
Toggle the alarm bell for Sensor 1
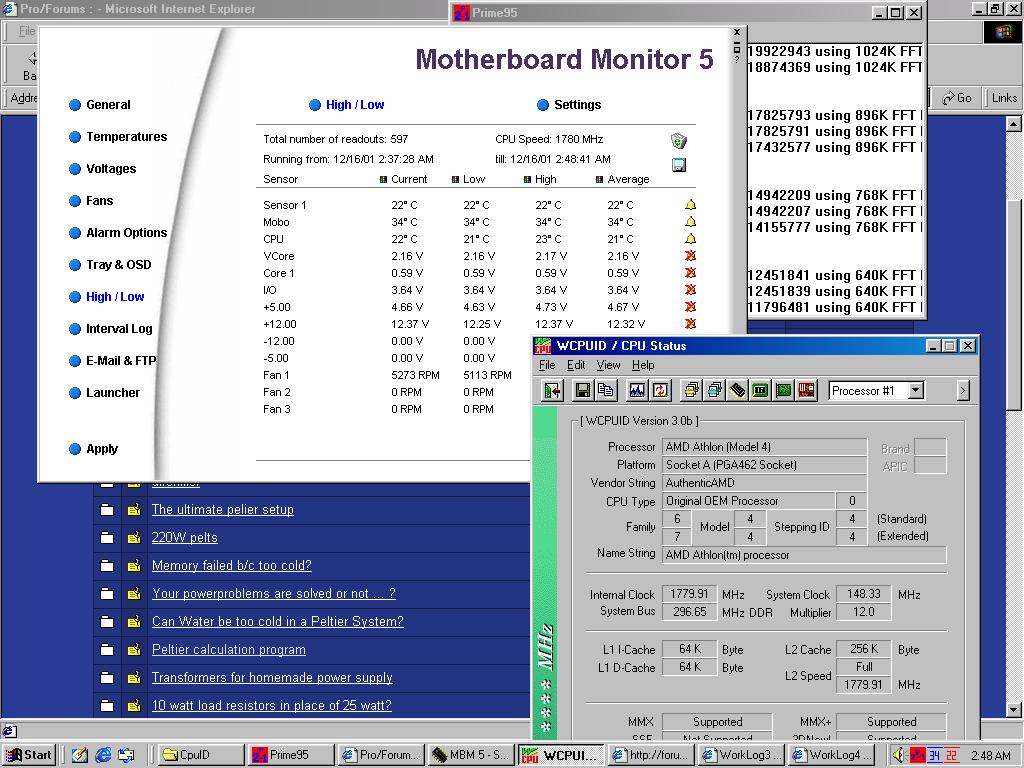(690, 204)
